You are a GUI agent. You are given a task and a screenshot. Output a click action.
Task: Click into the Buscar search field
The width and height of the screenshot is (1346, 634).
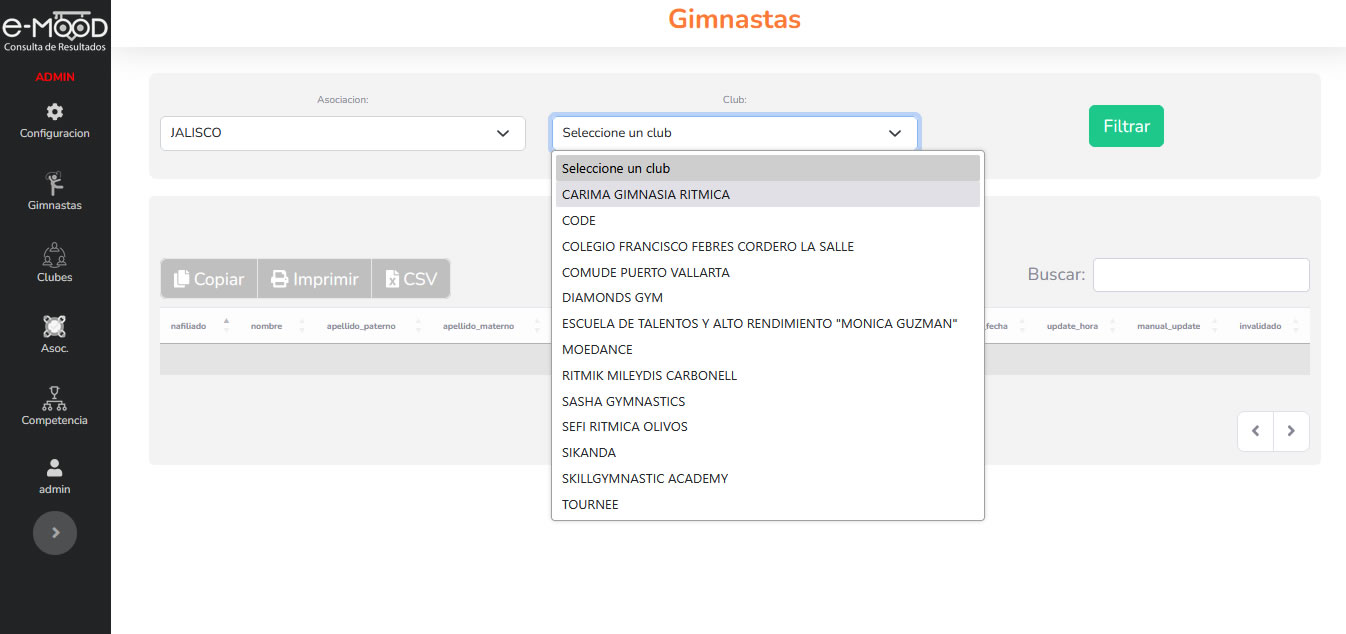tap(1200, 275)
